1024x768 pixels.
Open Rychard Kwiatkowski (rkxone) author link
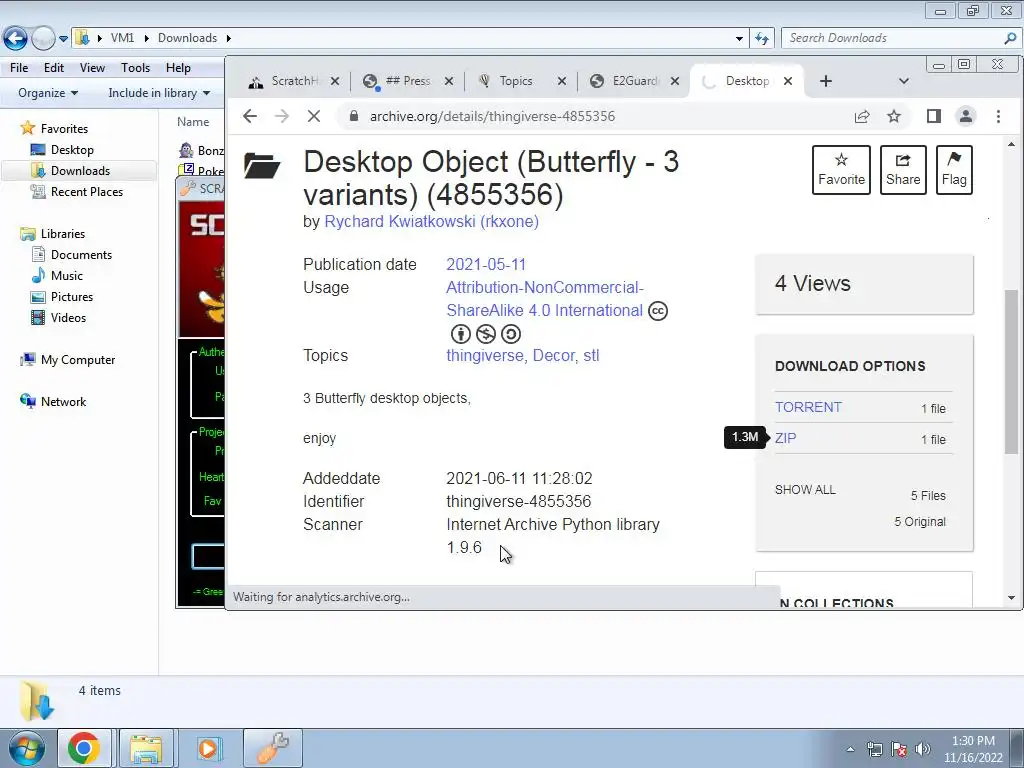tap(432, 221)
